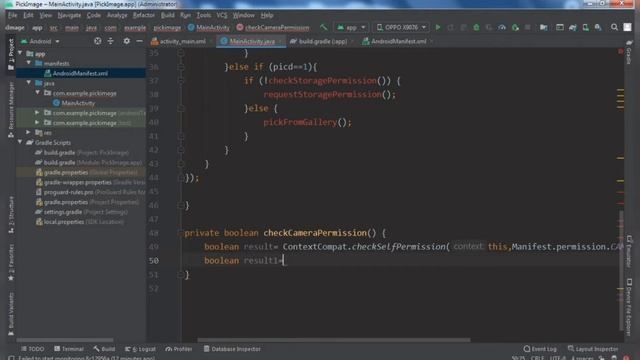Open the Event Log
Viewport: 640px width, 360px height.
(x=540, y=349)
